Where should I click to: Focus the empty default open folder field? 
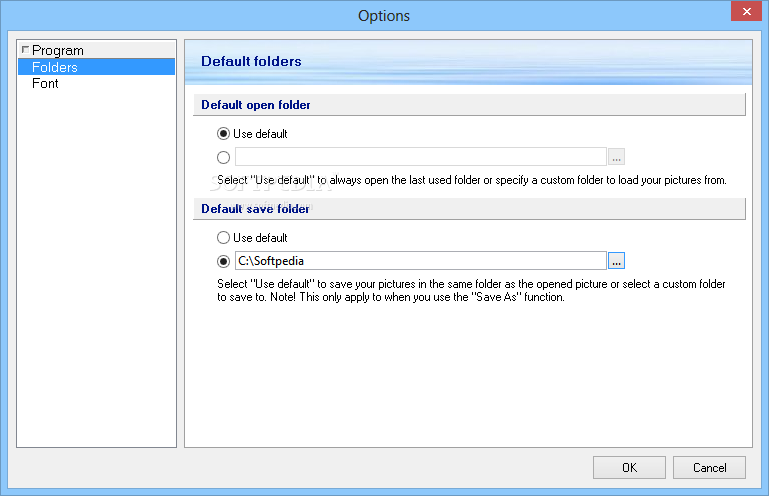421,157
